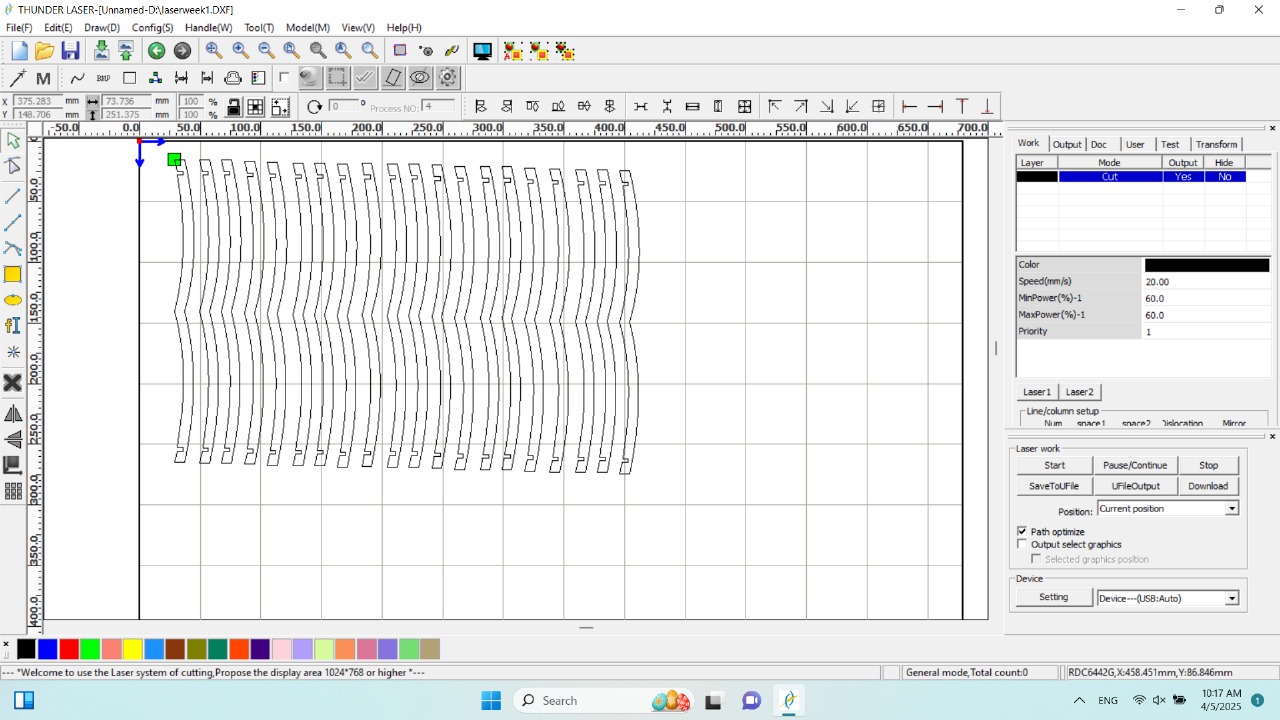Create a new file with the blank page icon
Viewport: 1280px width, 720px height.
click(x=19, y=50)
